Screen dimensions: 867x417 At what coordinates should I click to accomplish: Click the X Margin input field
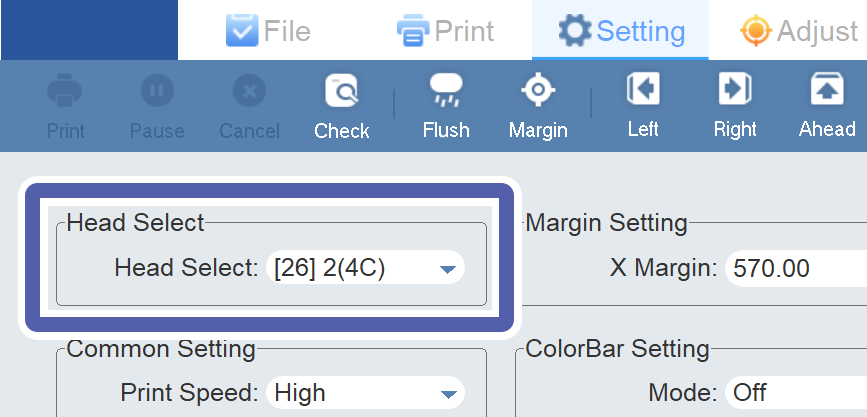pos(795,268)
